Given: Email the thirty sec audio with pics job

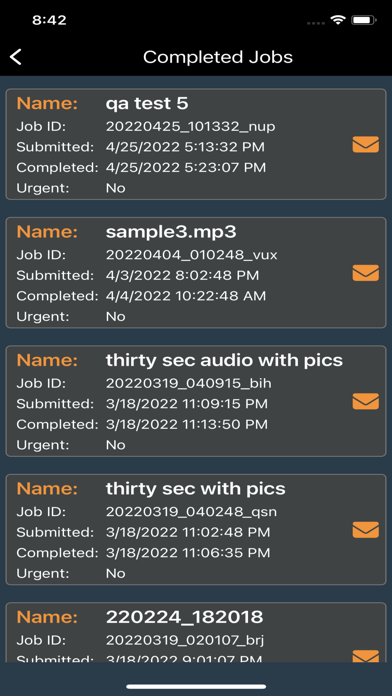Looking at the screenshot, I should [365, 401].
